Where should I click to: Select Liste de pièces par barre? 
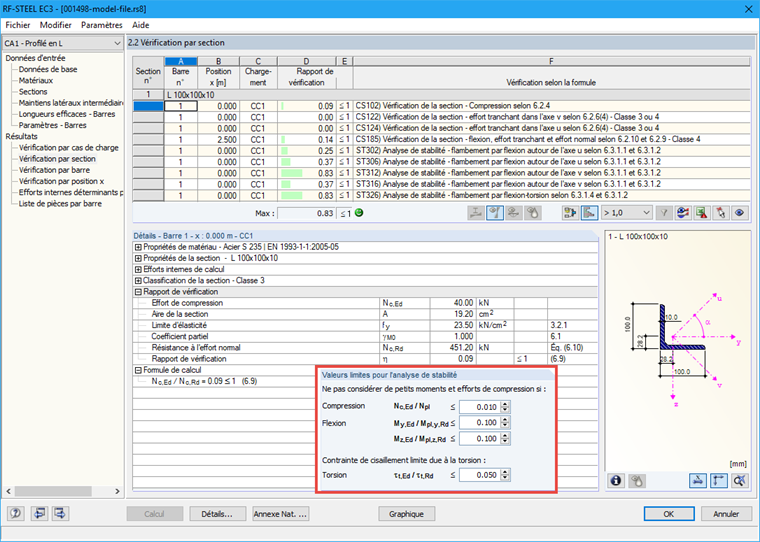pyautogui.click(x=60, y=204)
